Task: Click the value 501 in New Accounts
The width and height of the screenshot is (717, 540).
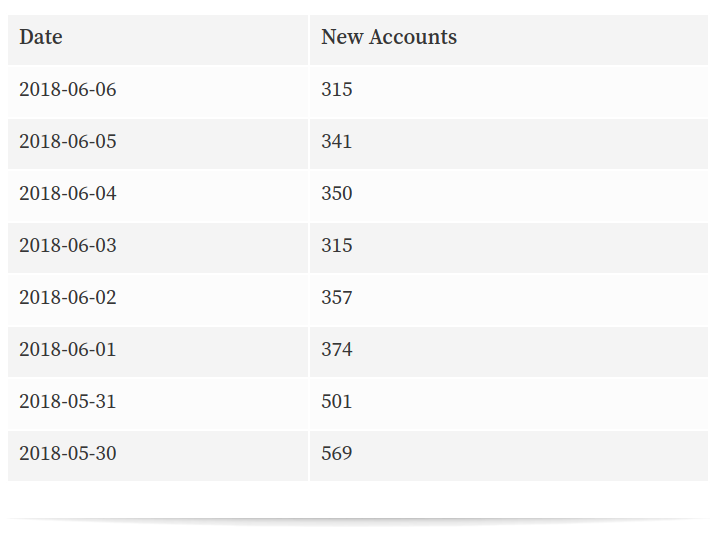Action: tap(337, 401)
